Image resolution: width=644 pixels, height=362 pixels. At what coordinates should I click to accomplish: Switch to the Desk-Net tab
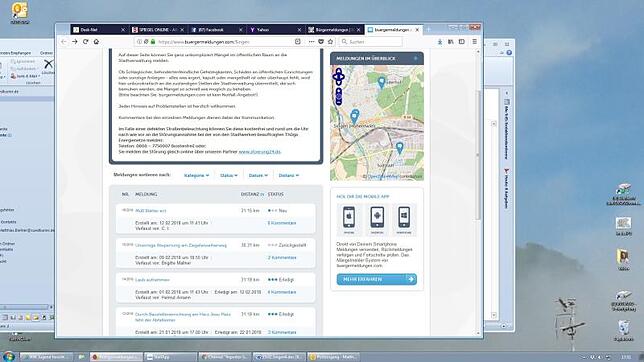coord(99,30)
